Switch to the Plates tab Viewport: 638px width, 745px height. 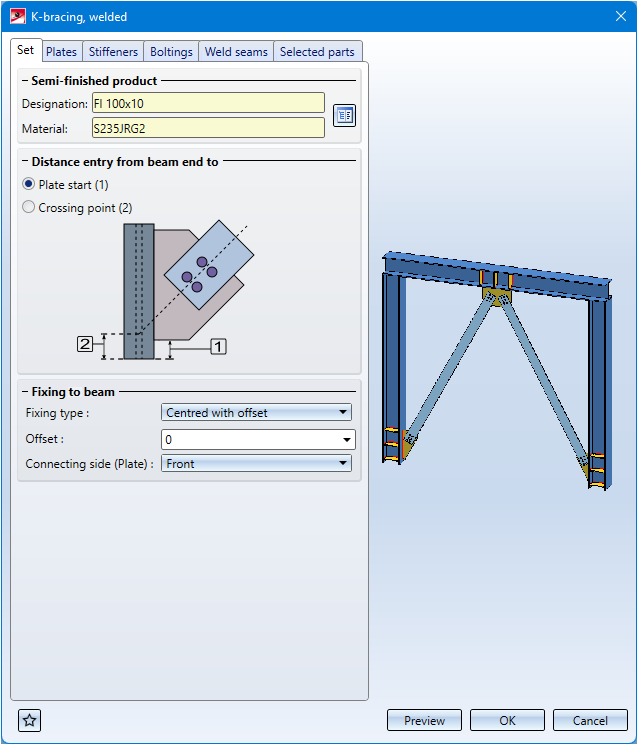click(62, 51)
